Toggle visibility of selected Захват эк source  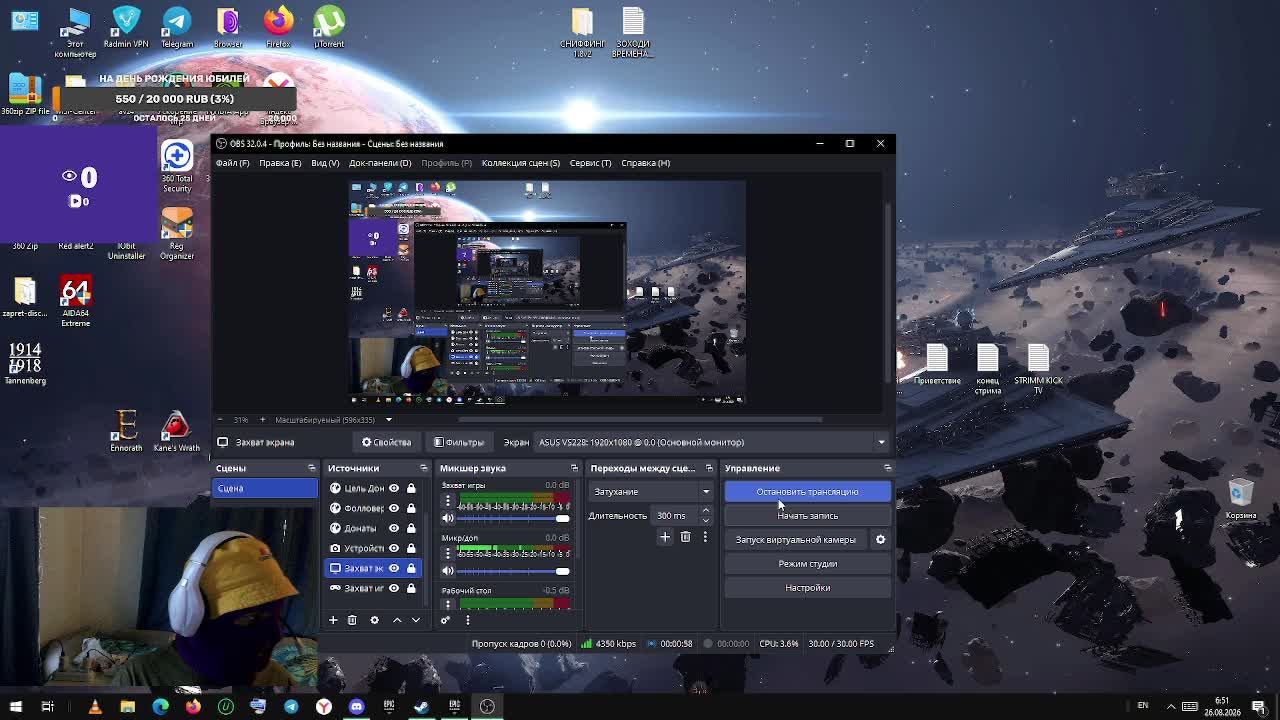[394, 568]
